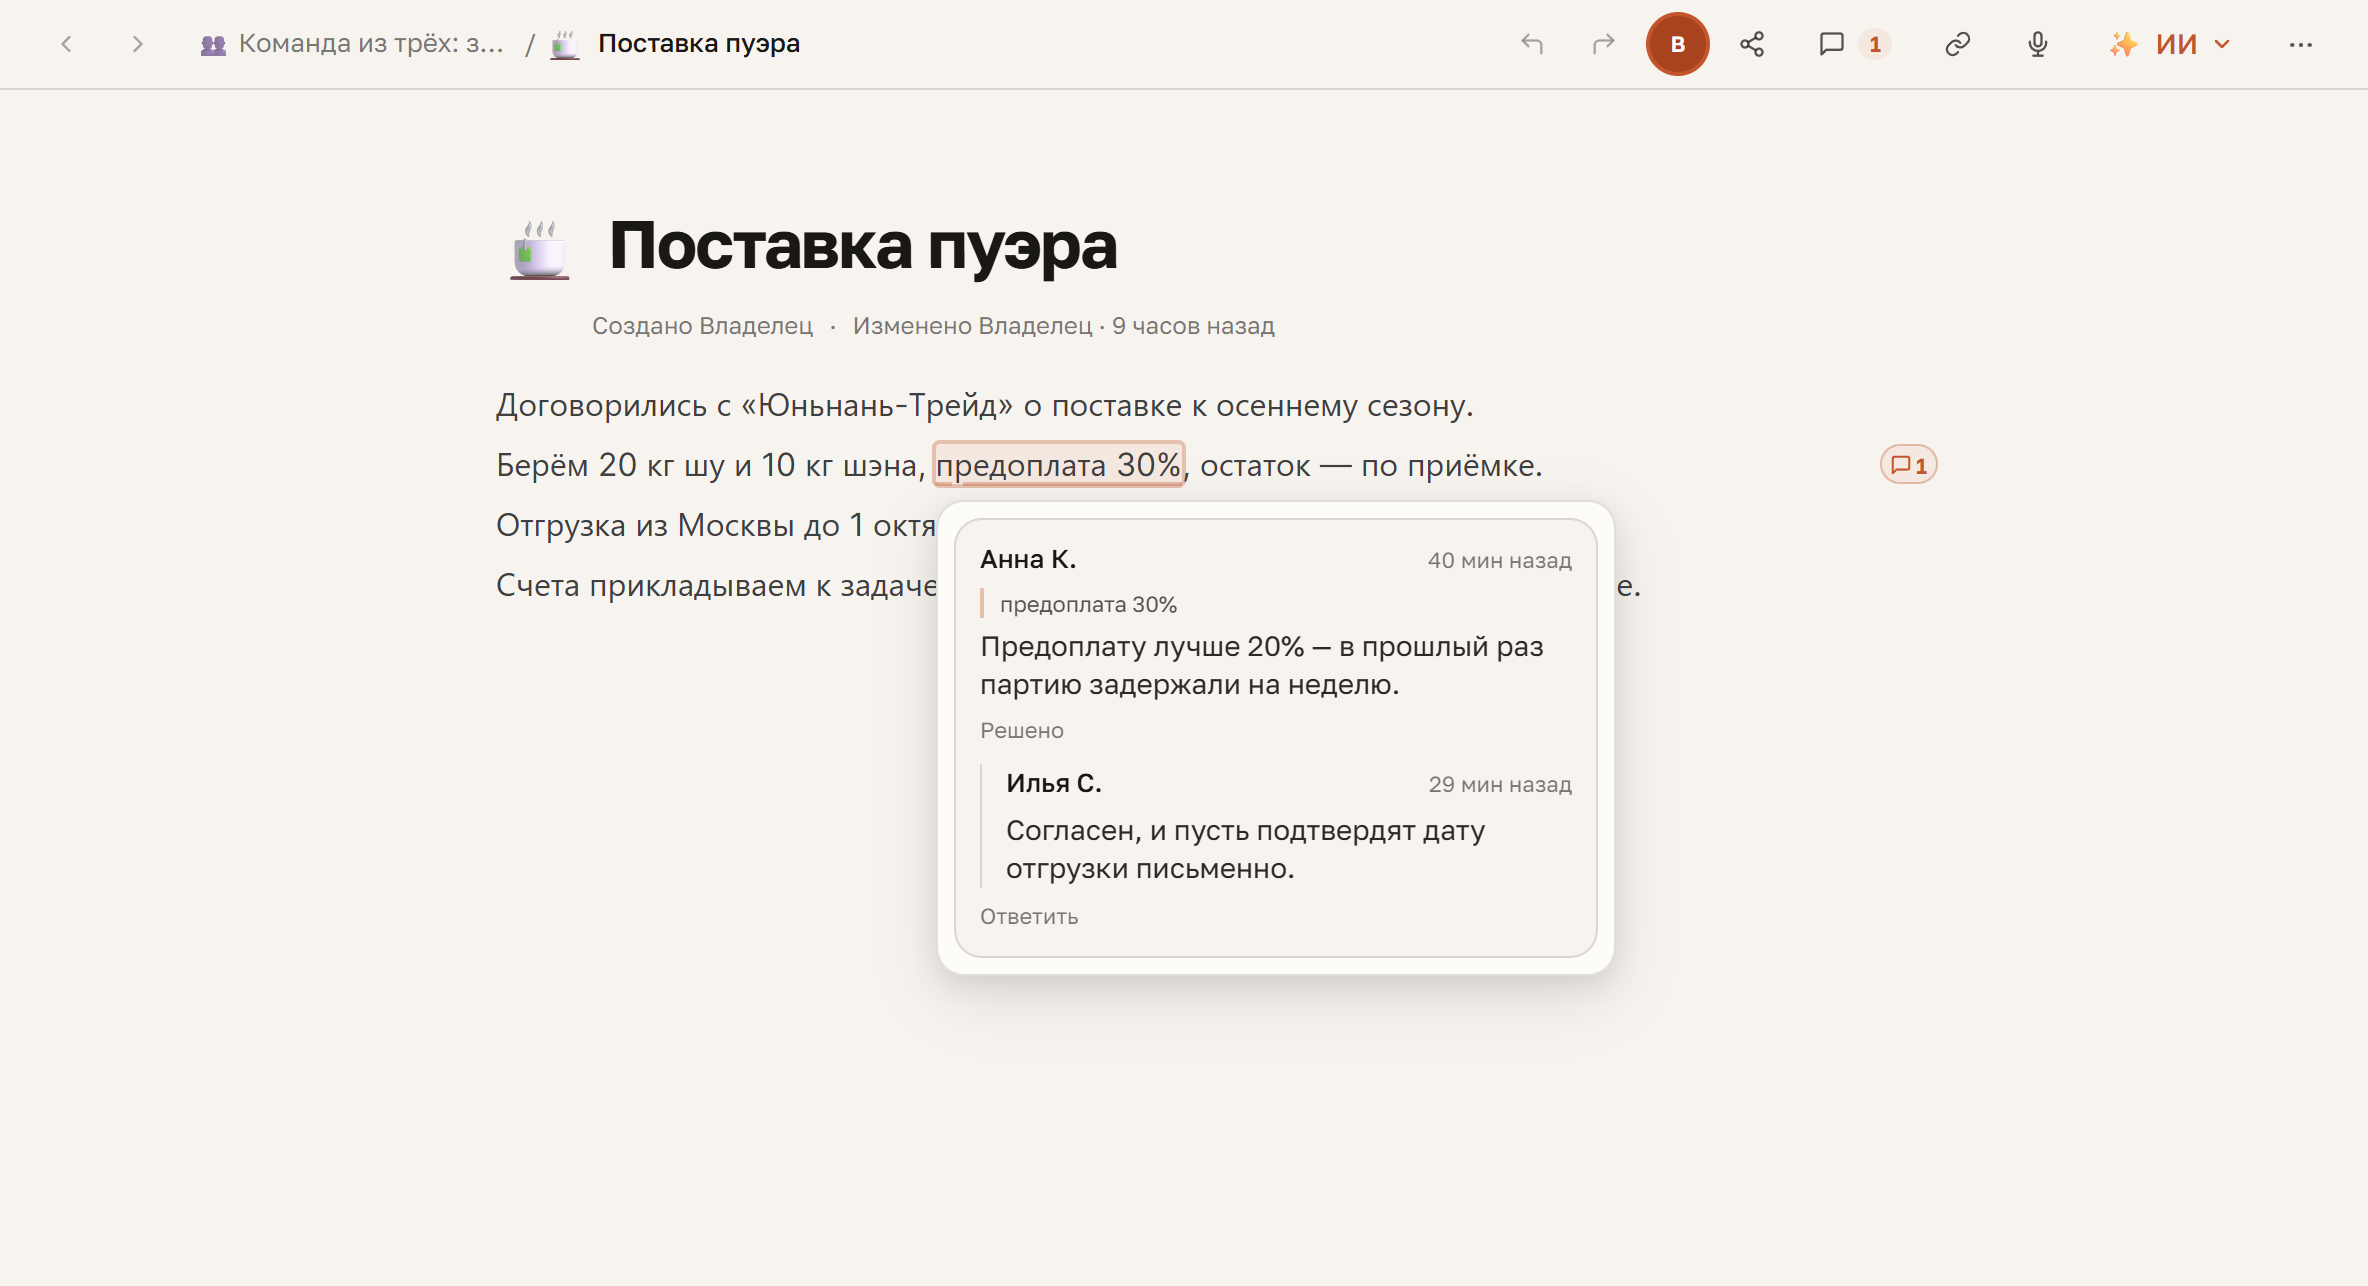Screen dimensions: 2368x1286
Task: Redo the last undone change
Action: pos(1604,44)
